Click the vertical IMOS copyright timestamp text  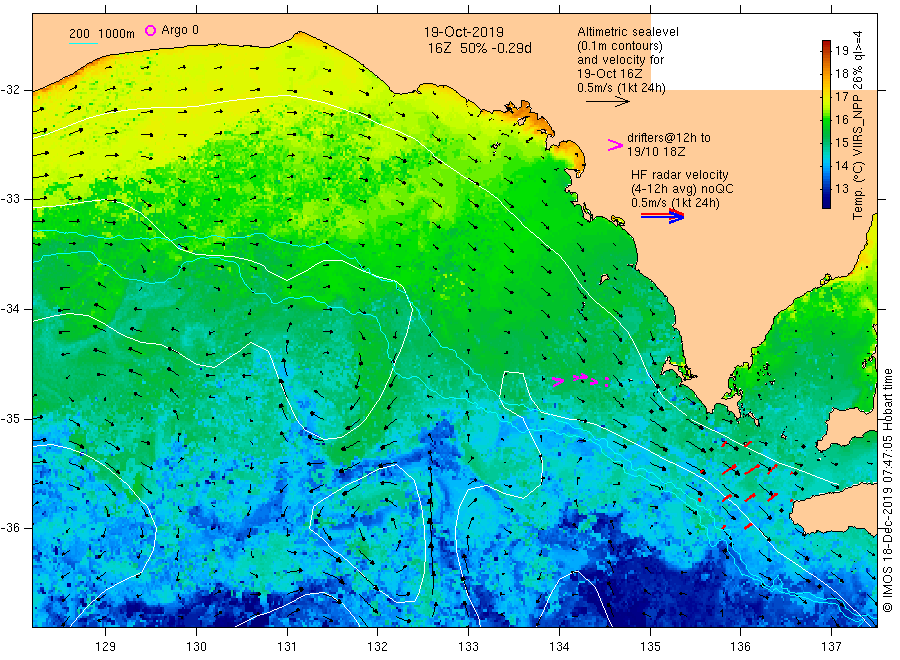pyautogui.click(x=887, y=490)
